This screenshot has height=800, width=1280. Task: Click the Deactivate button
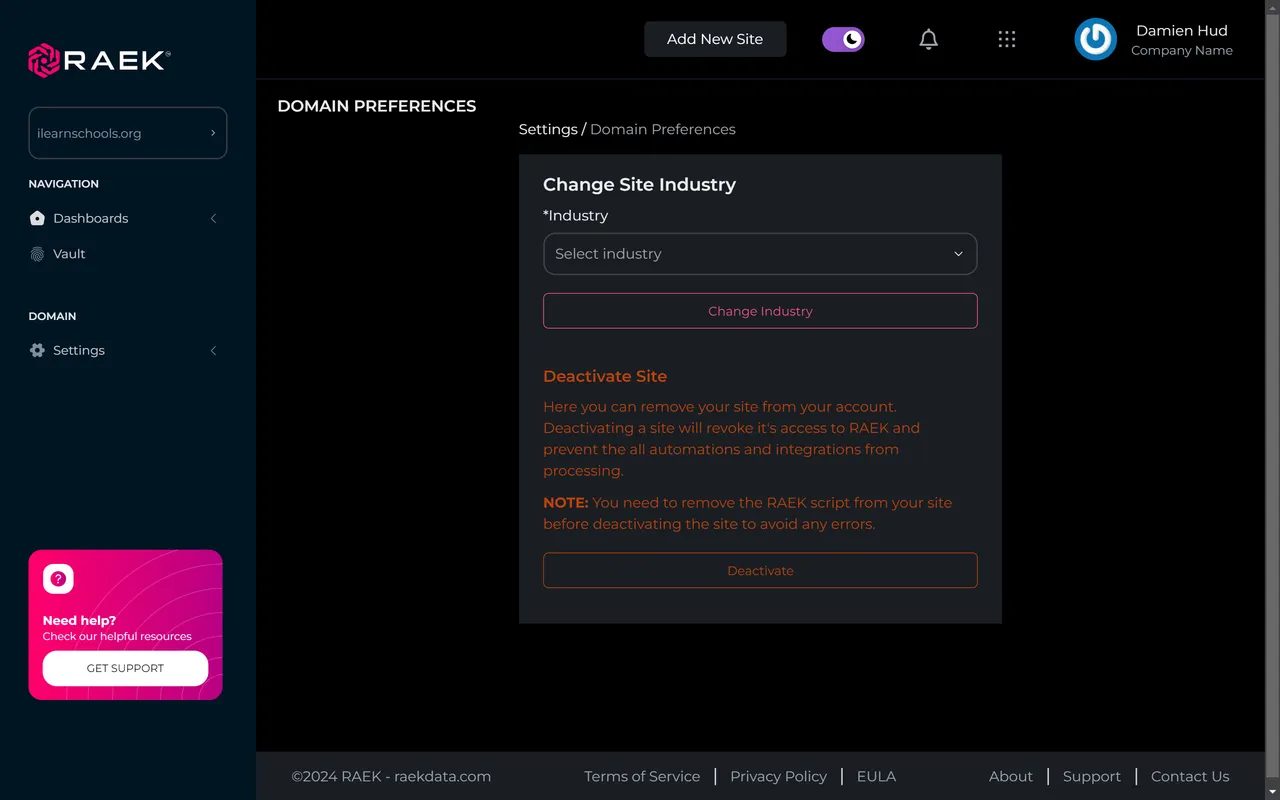click(x=760, y=570)
